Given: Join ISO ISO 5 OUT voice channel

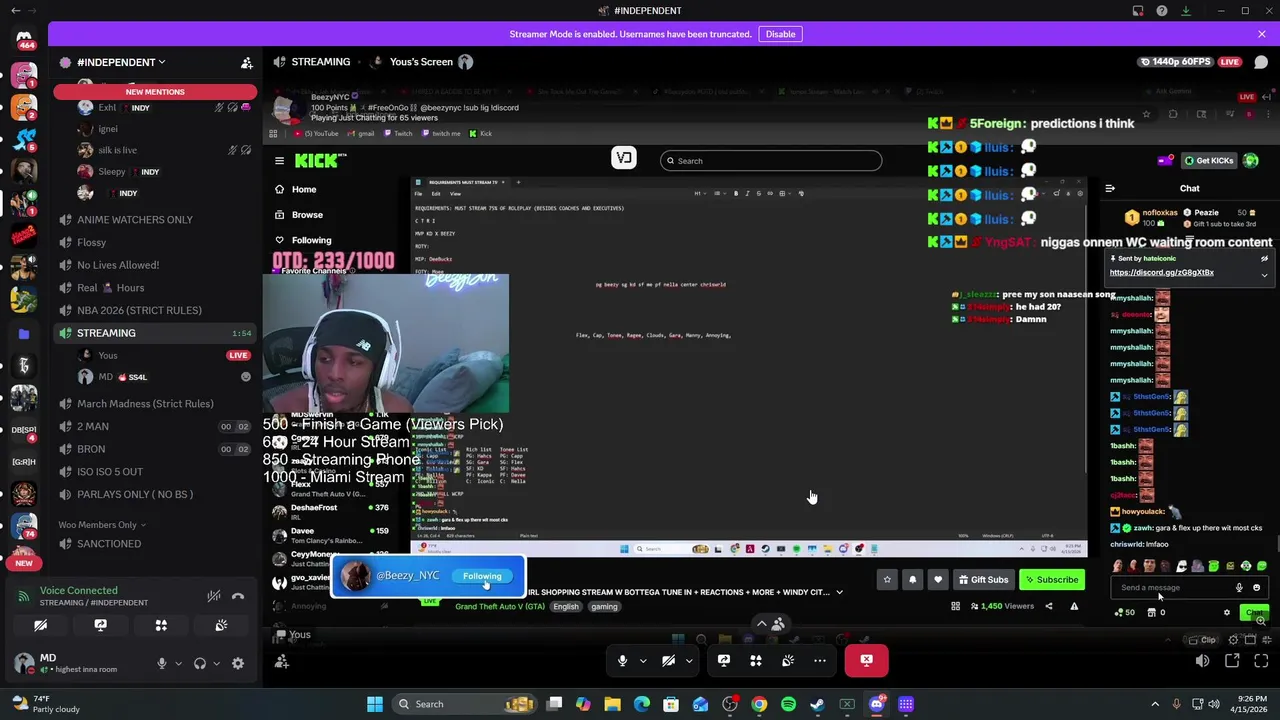Looking at the screenshot, I should pyautogui.click(x=155, y=472).
